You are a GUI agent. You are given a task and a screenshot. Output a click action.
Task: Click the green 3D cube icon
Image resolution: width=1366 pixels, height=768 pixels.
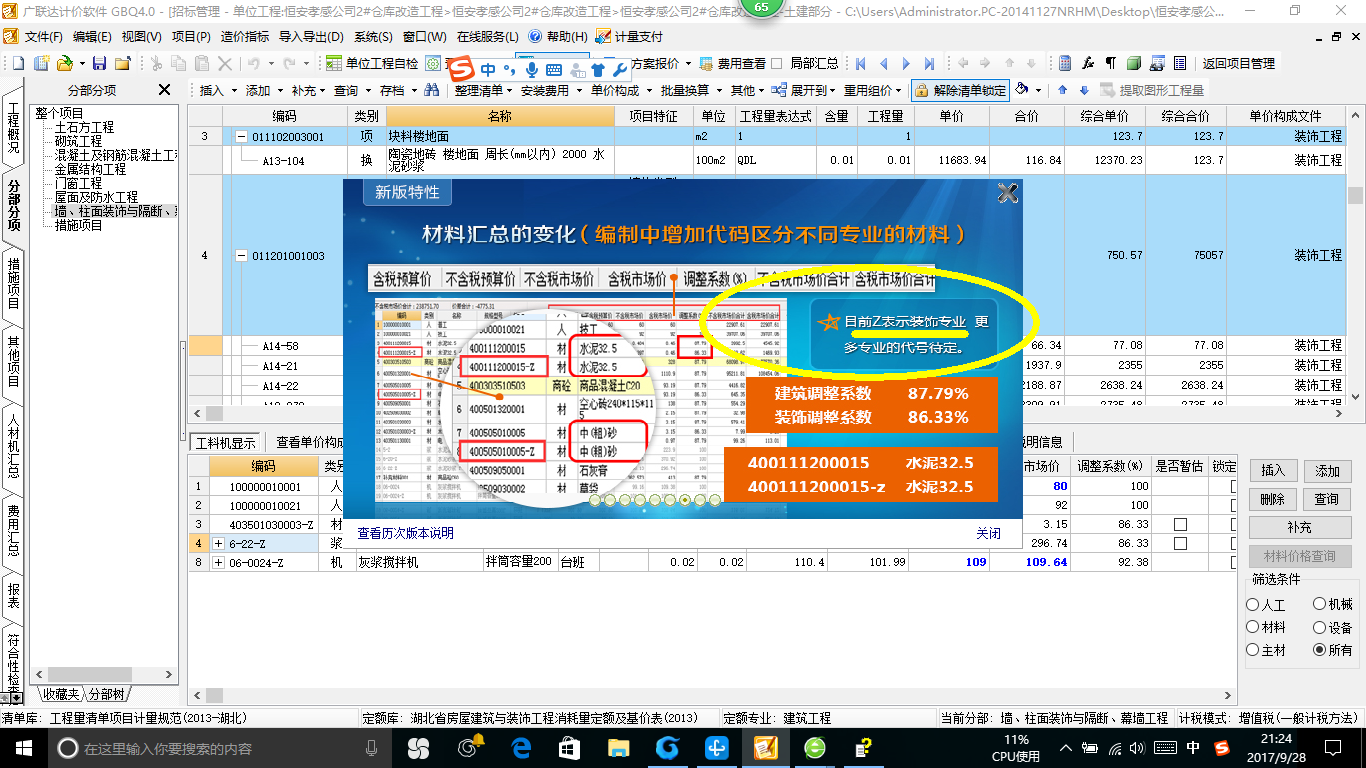pos(1133,63)
